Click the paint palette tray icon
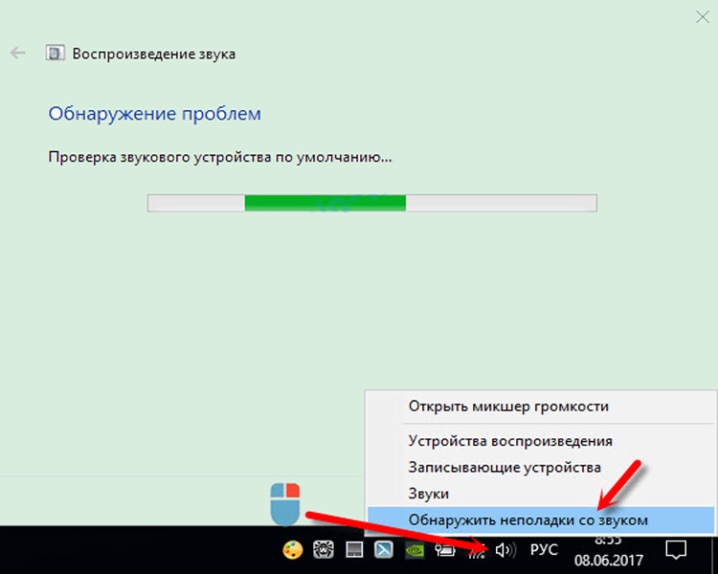 point(293,550)
